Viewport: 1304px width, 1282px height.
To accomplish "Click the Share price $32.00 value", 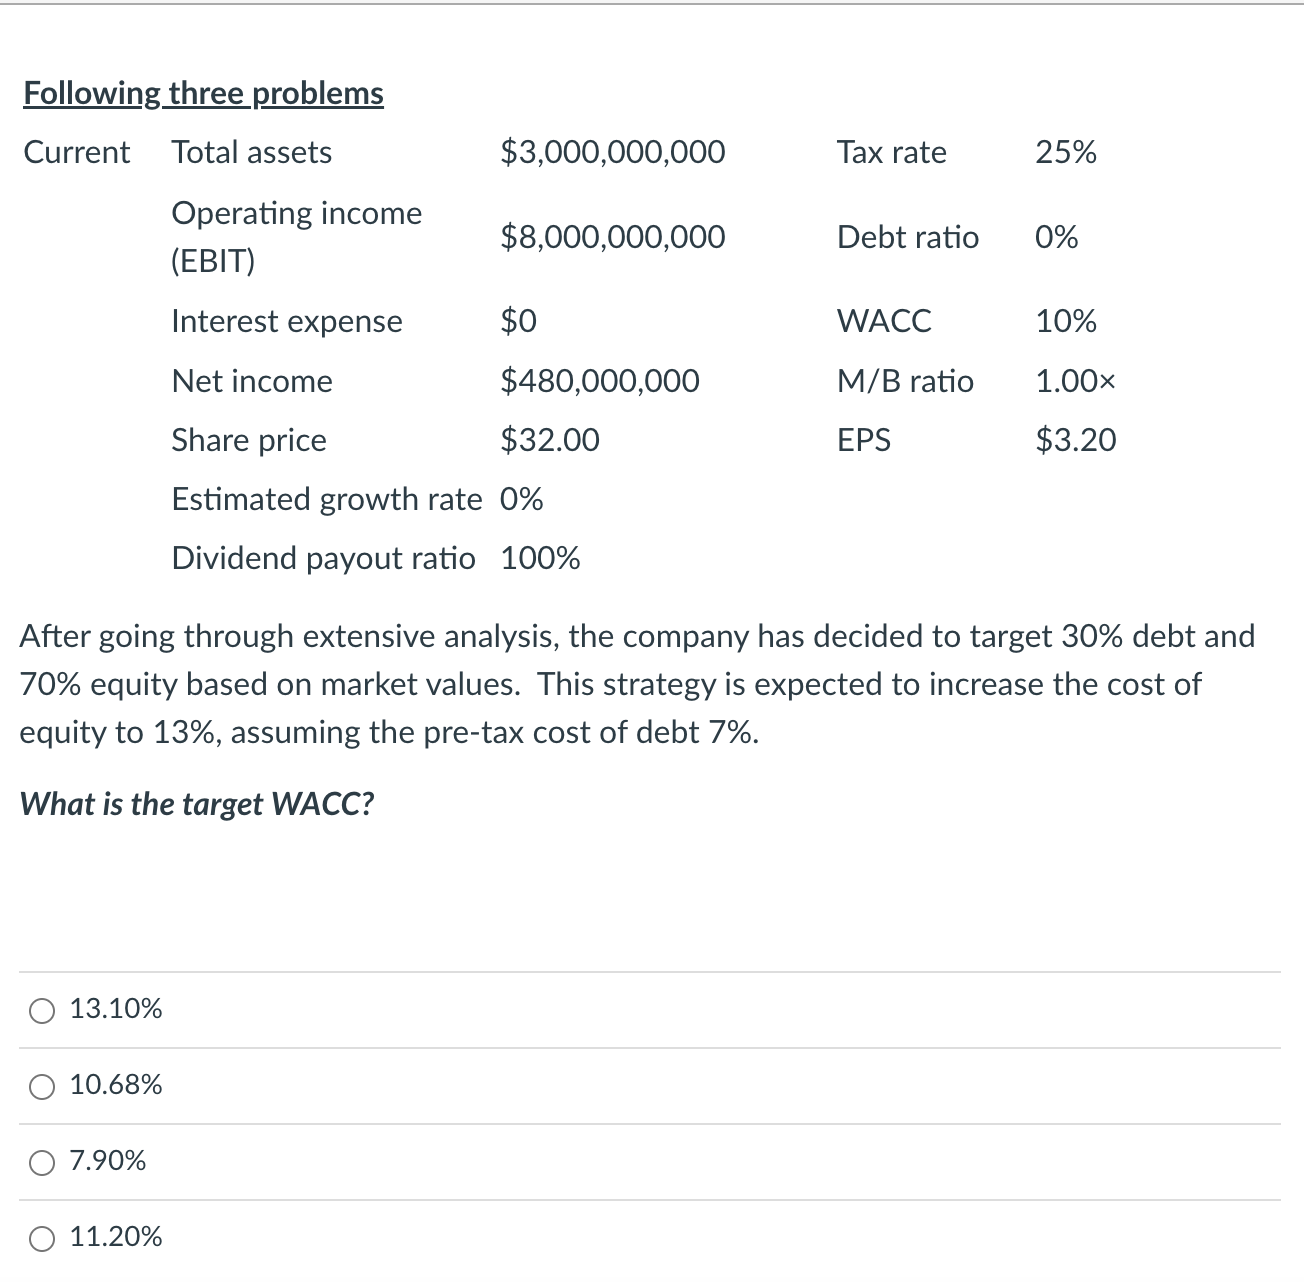I will tap(549, 440).
